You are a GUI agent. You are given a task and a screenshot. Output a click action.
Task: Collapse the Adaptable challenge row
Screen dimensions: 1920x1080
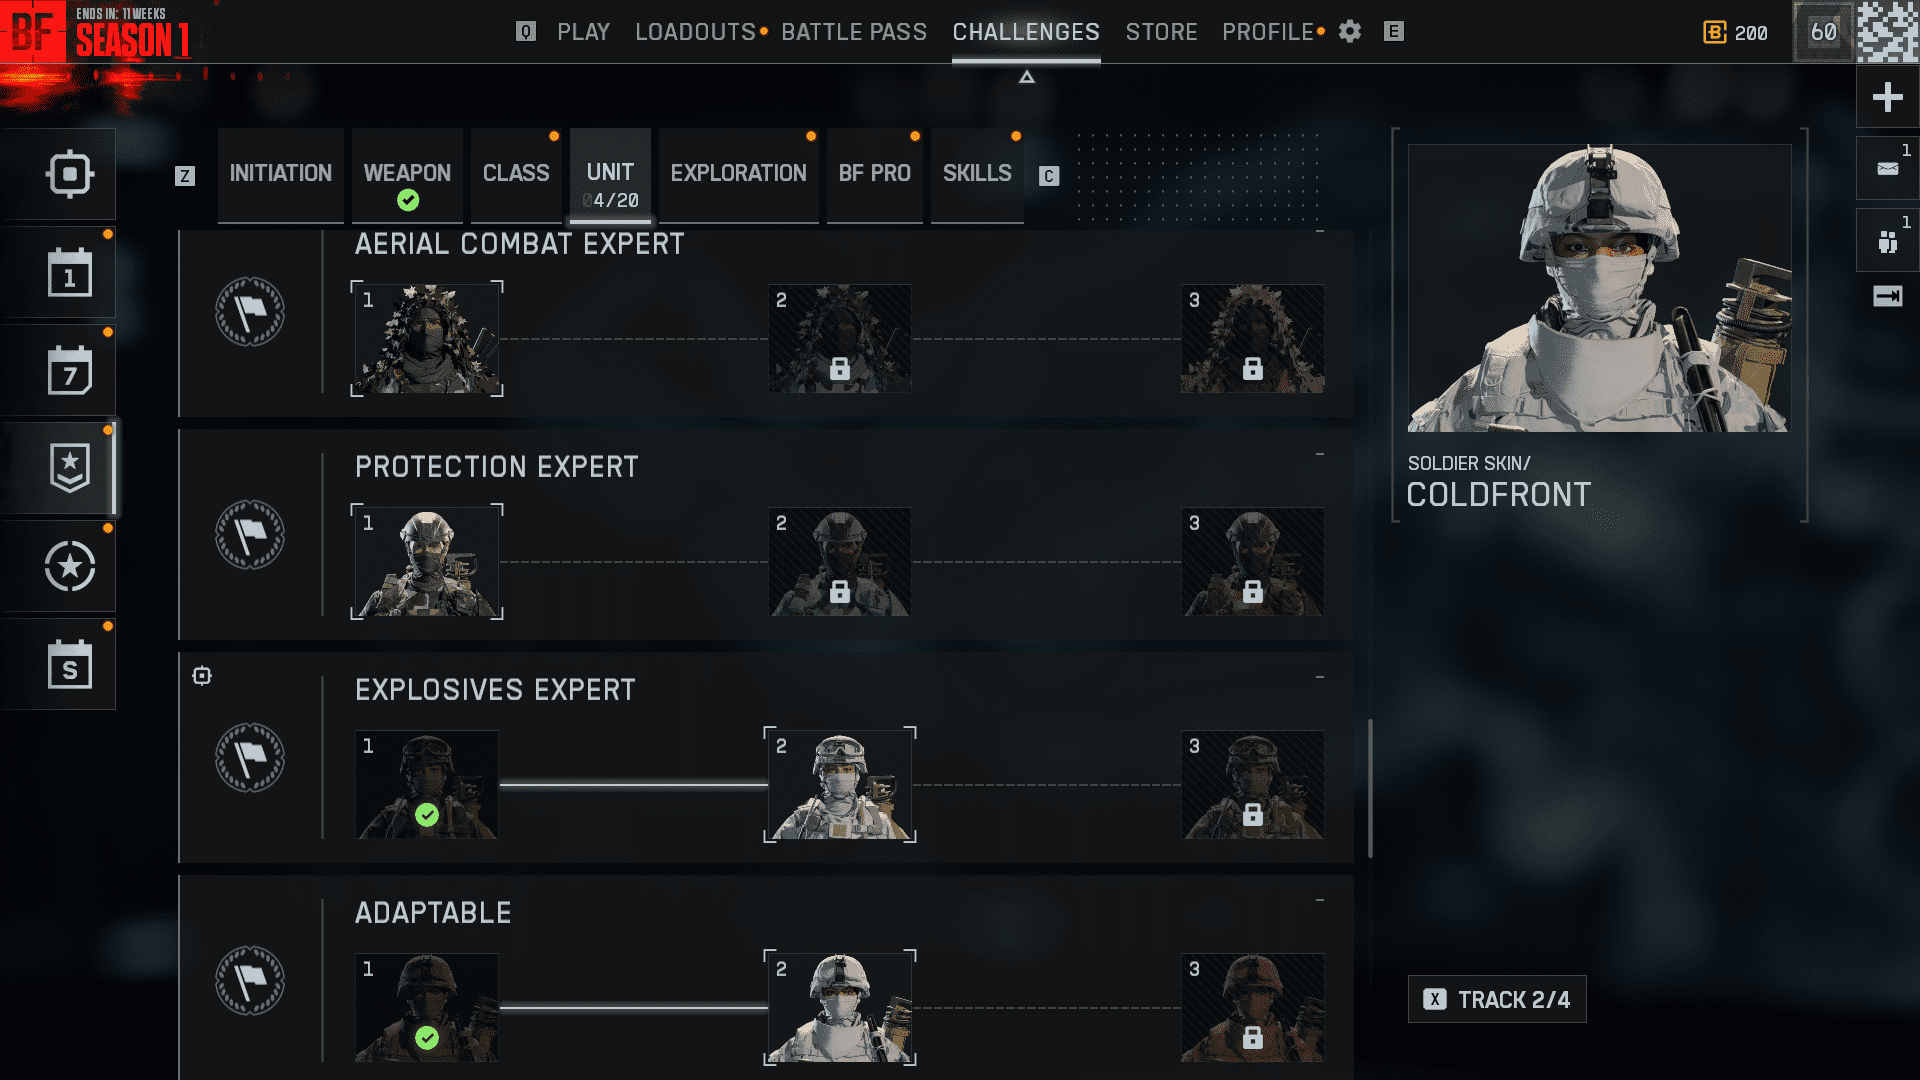click(1320, 901)
